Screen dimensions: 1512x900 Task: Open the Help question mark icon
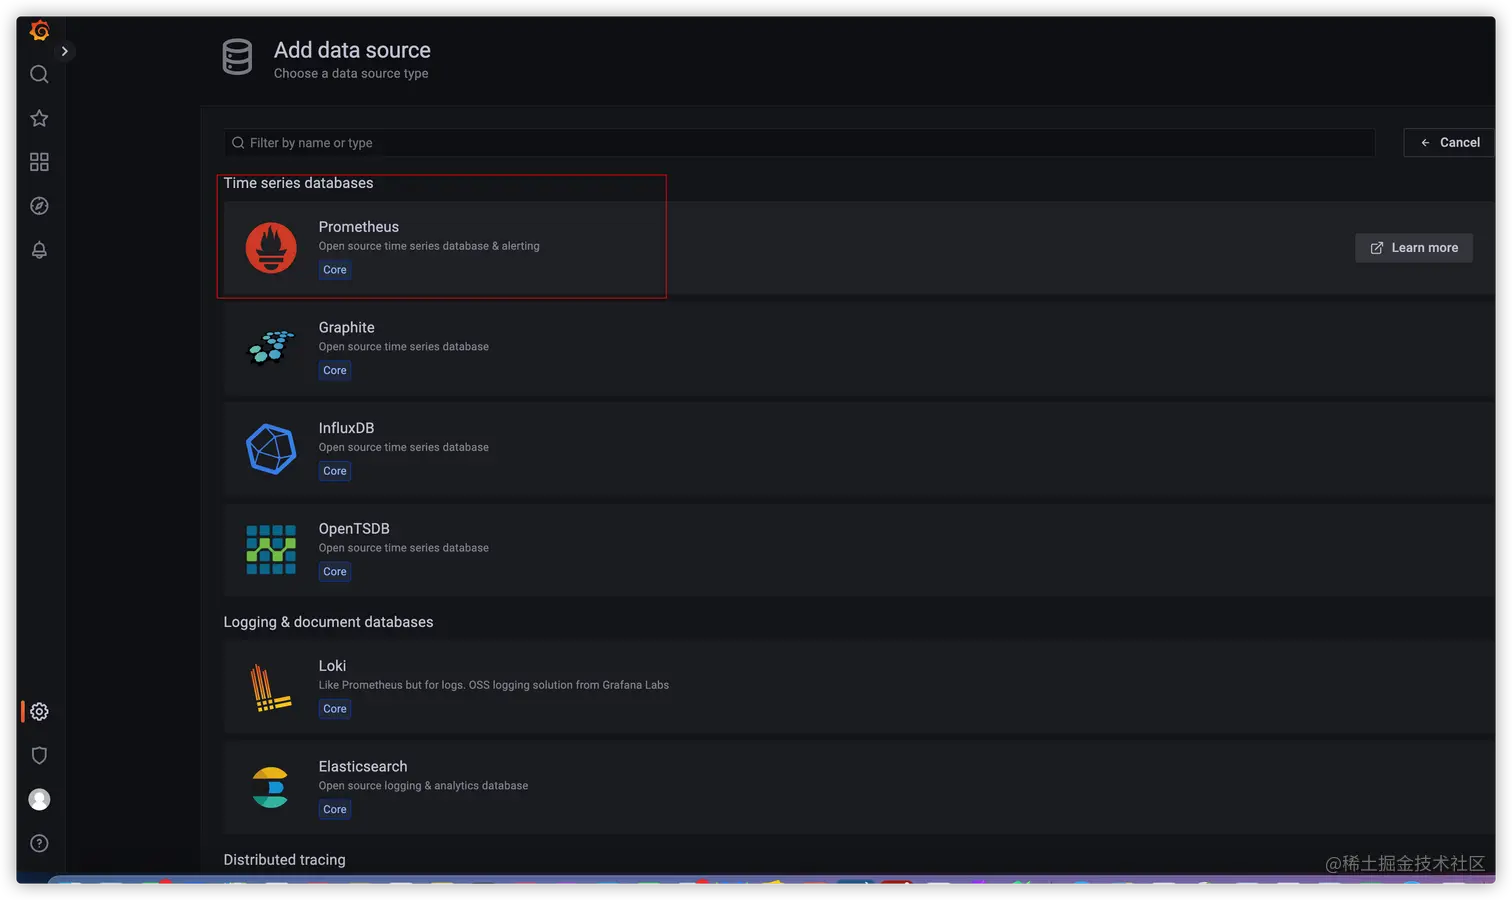[39, 844]
